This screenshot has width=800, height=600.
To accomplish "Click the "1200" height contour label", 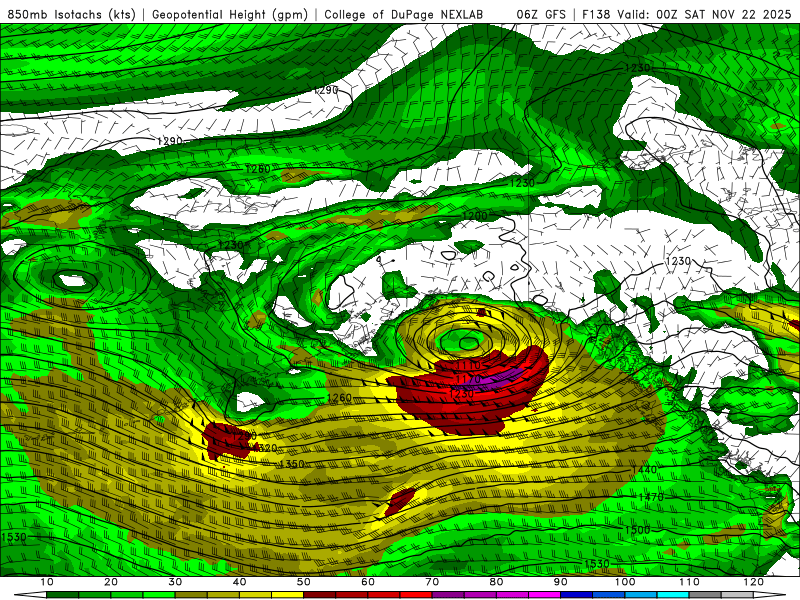I will (x=474, y=216).
